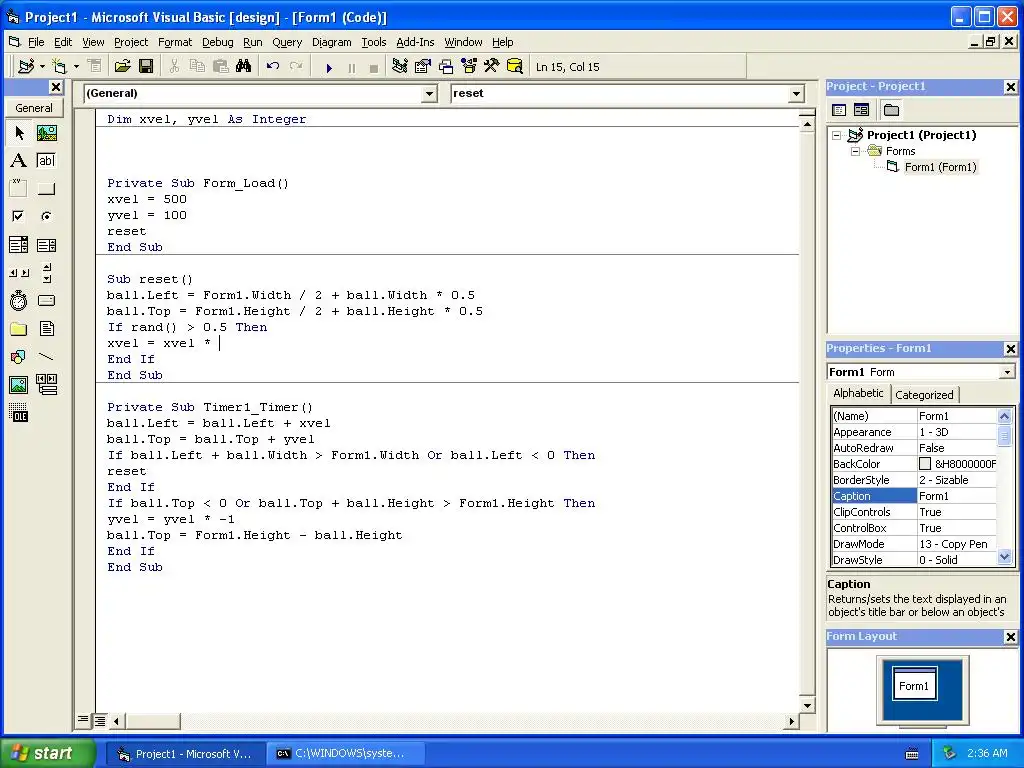Click View Object in the Project panel
Screen dimensions: 1024x768
[x=861, y=110]
